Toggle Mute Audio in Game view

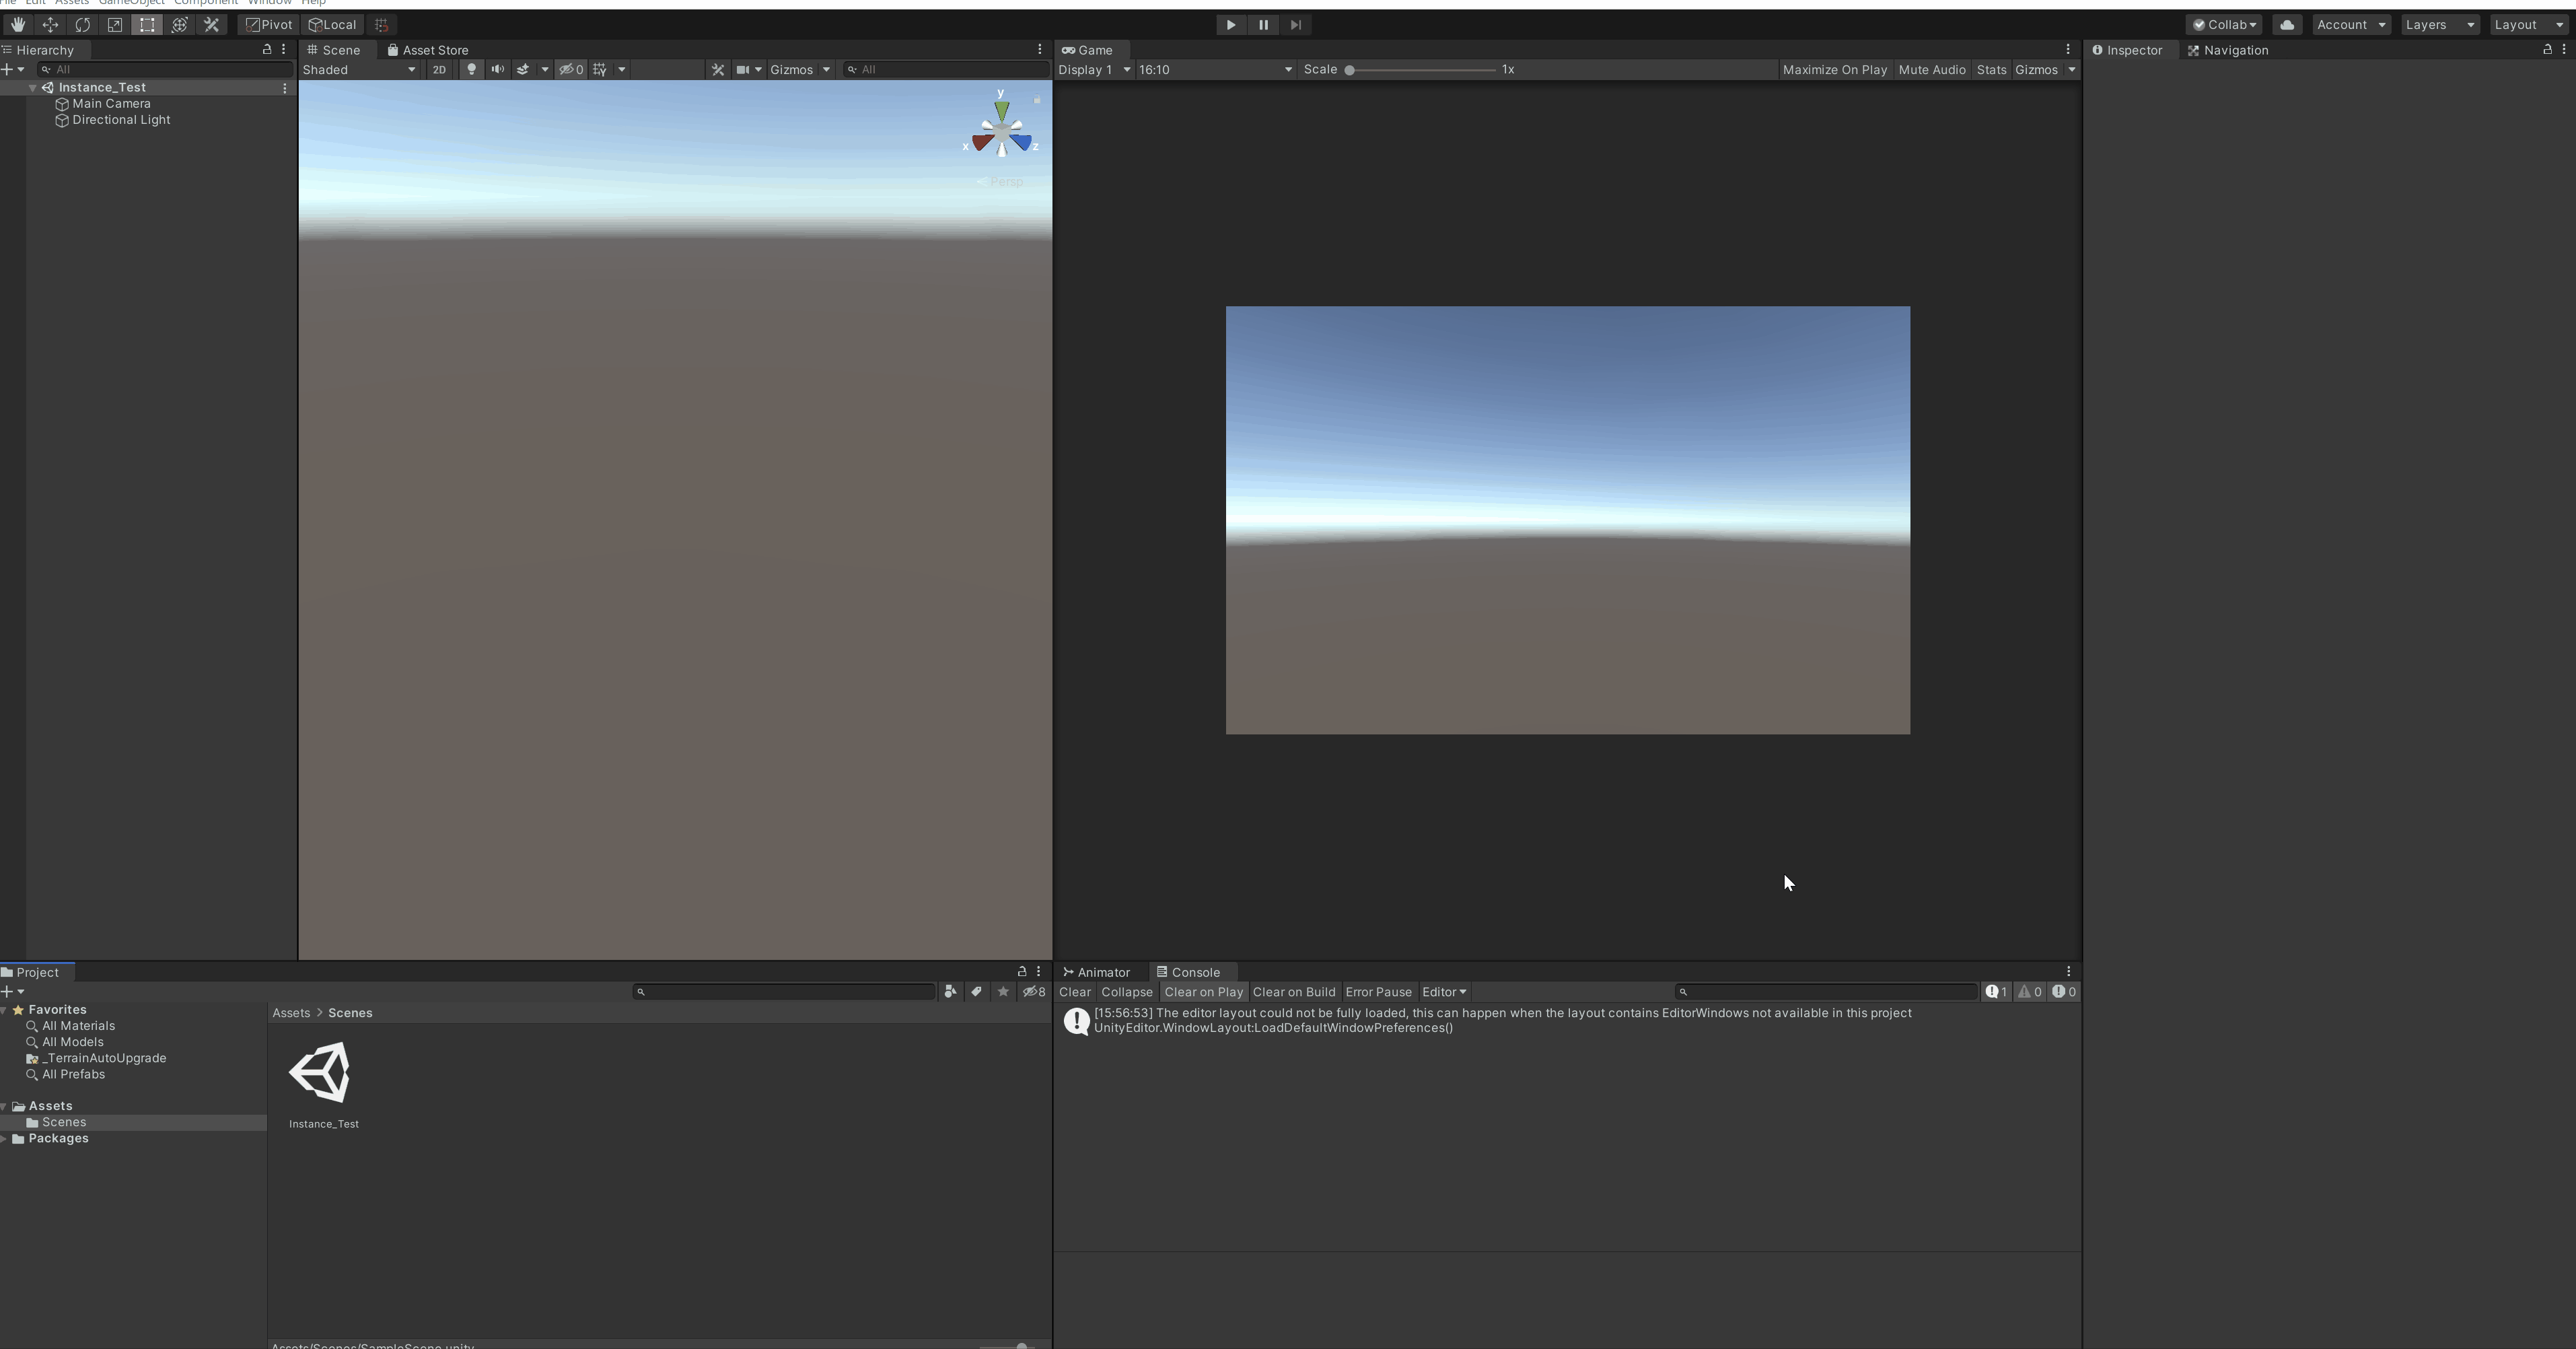pyautogui.click(x=1931, y=70)
